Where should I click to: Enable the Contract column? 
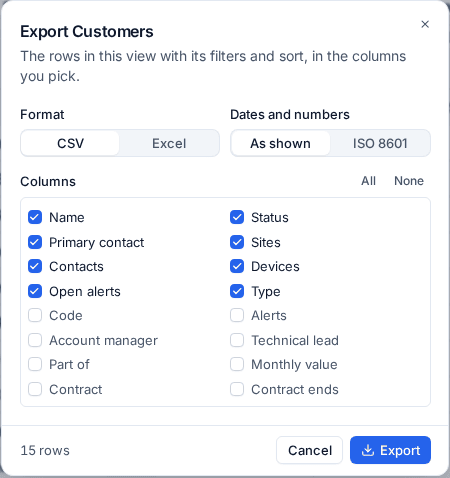click(35, 389)
